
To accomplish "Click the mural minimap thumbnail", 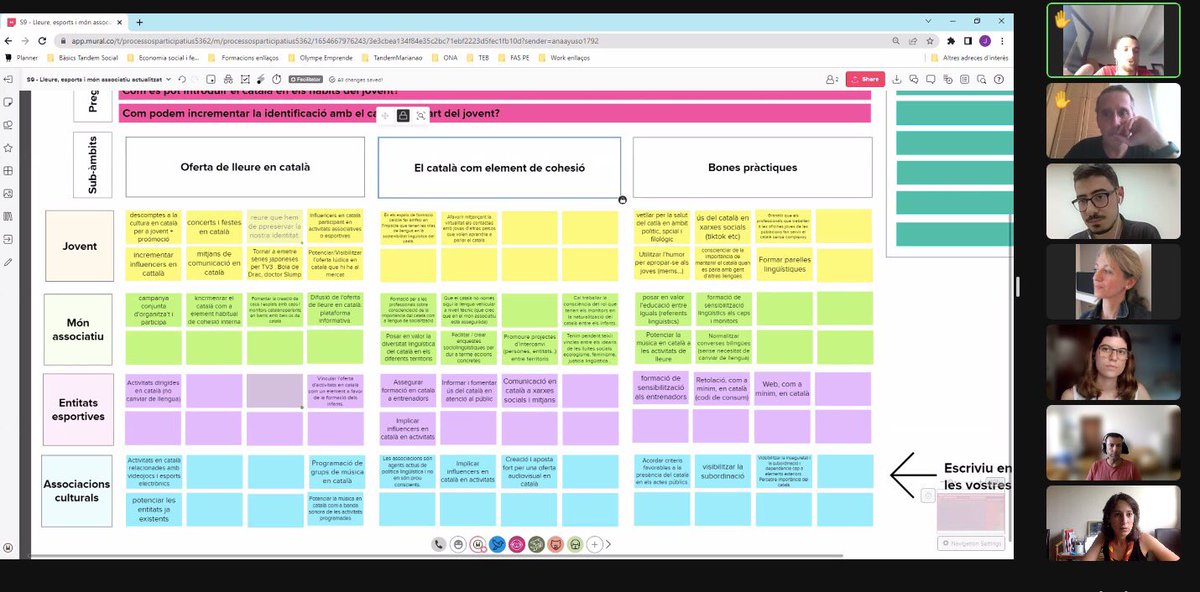I will tap(970, 512).
